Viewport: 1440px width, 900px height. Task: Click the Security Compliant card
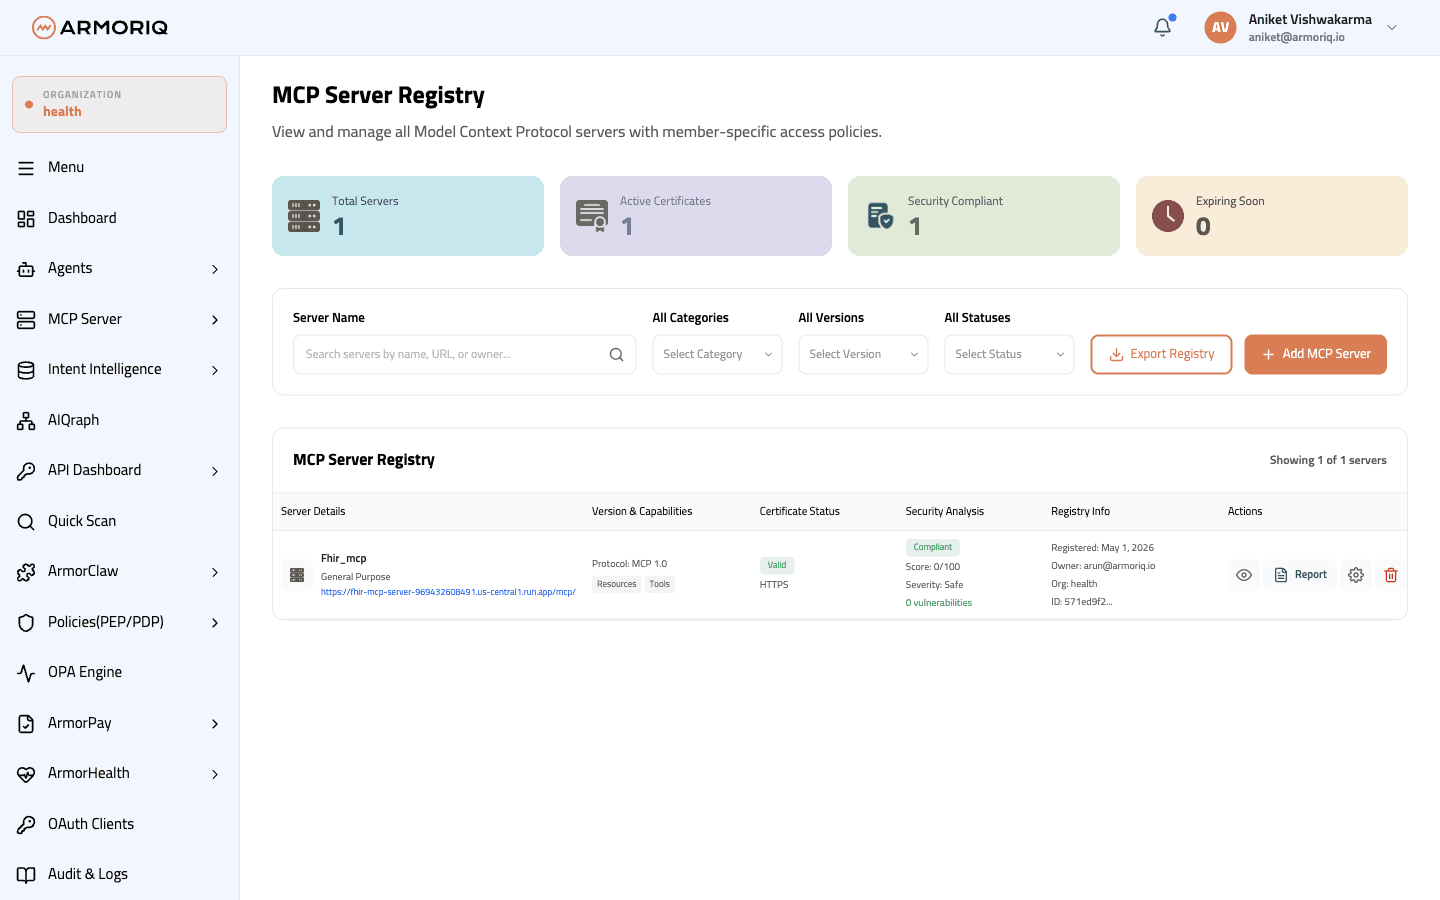pyautogui.click(x=984, y=216)
